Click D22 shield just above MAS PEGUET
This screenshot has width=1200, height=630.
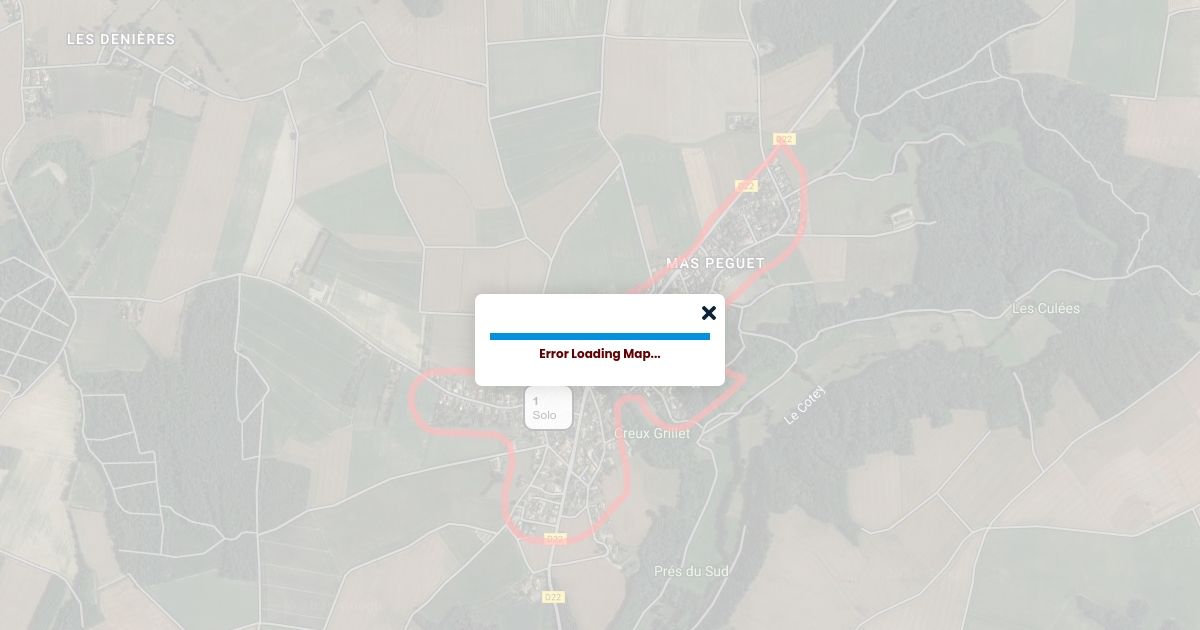coord(746,186)
